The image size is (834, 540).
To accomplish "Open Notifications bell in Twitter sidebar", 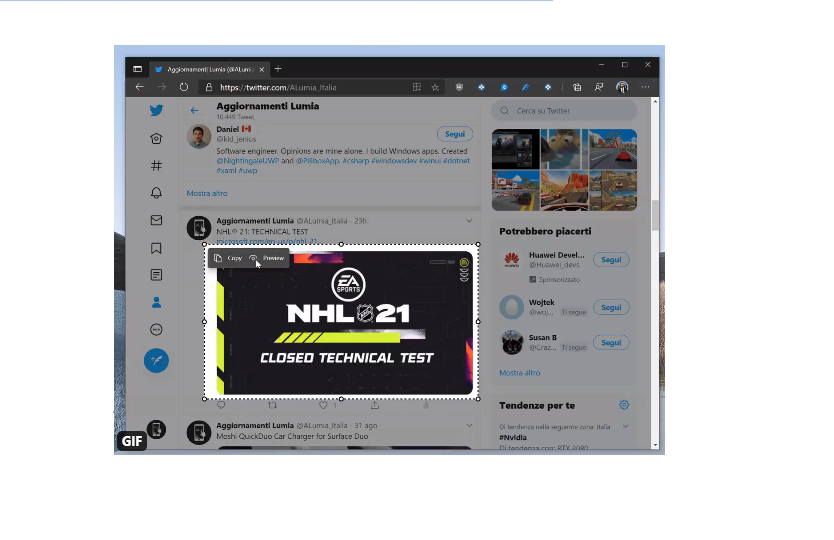I will [x=156, y=193].
